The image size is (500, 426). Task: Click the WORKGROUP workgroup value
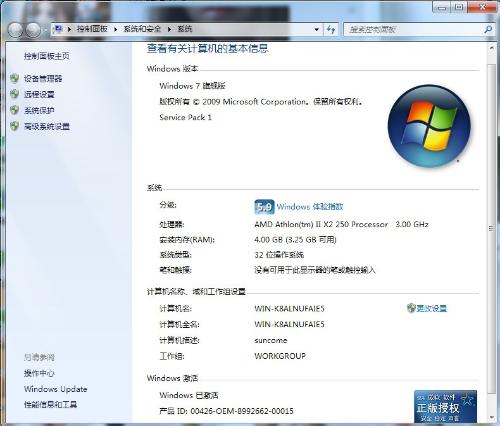point(280,356)
